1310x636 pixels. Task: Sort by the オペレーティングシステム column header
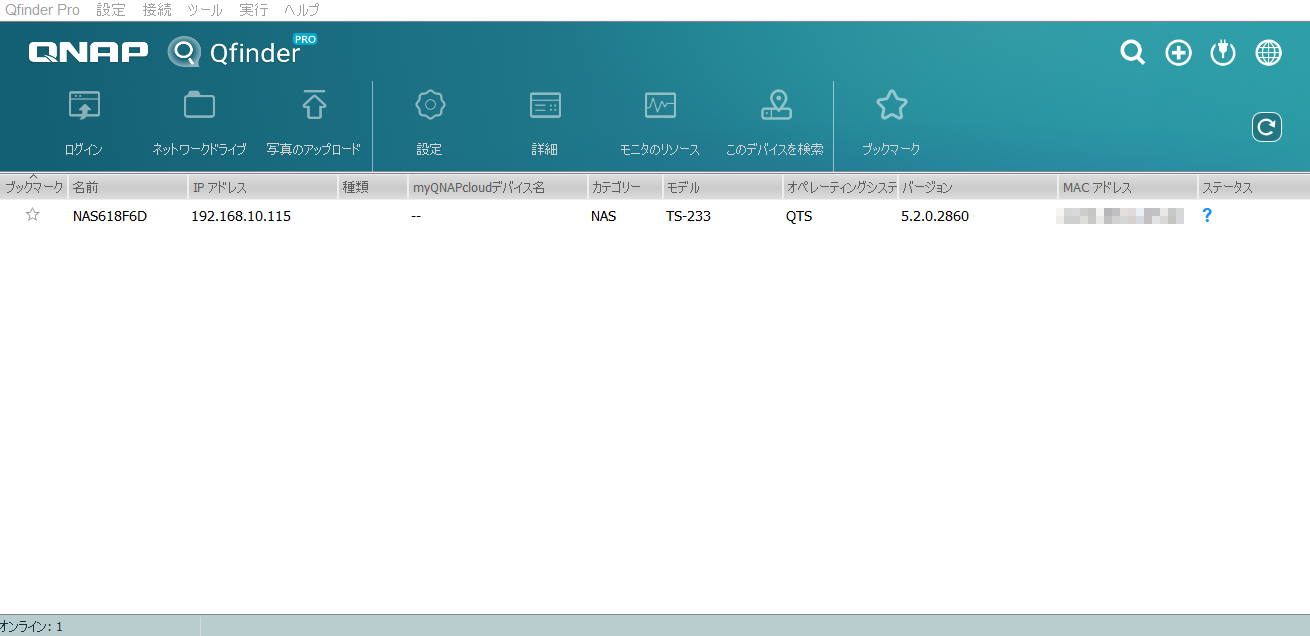tap(840, 187)
